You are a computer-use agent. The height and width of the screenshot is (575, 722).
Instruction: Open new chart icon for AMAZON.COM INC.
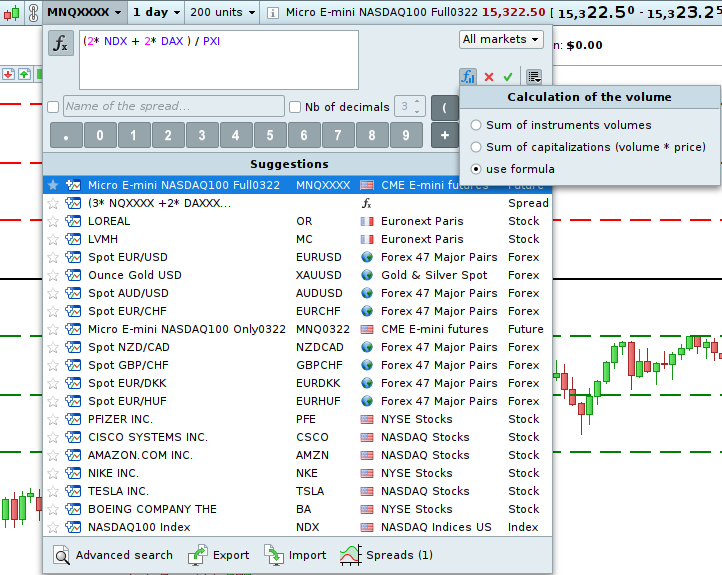[73, 455]
